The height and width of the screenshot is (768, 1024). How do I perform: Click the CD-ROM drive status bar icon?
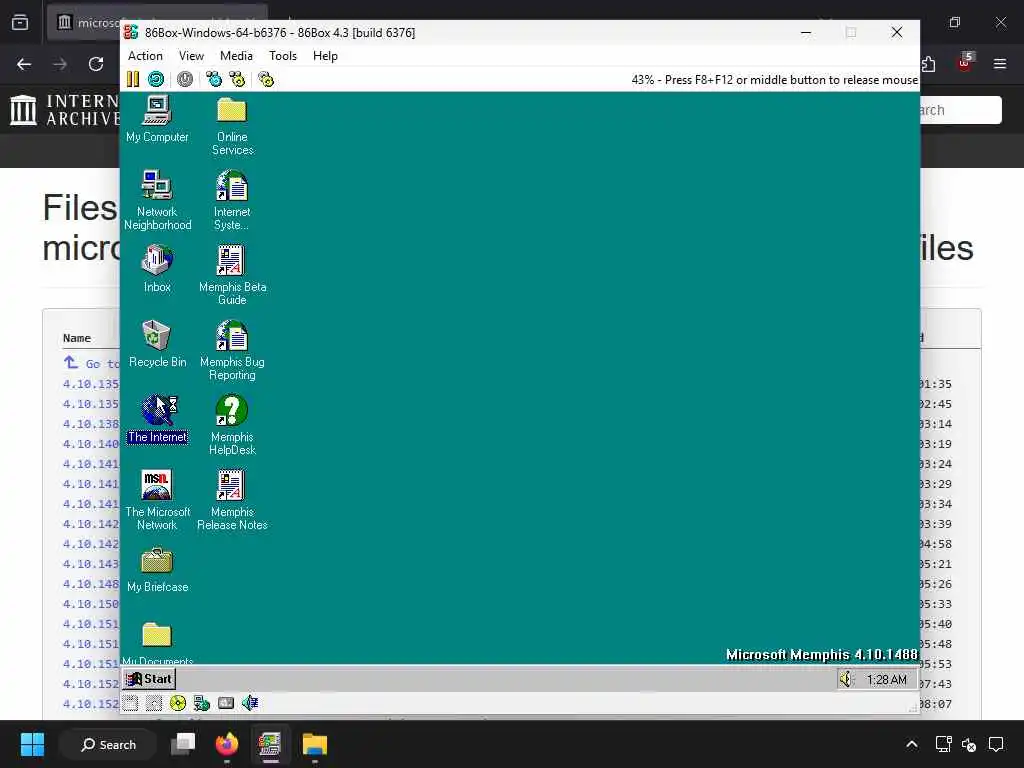pyautogui.click(x=178, y=703)
